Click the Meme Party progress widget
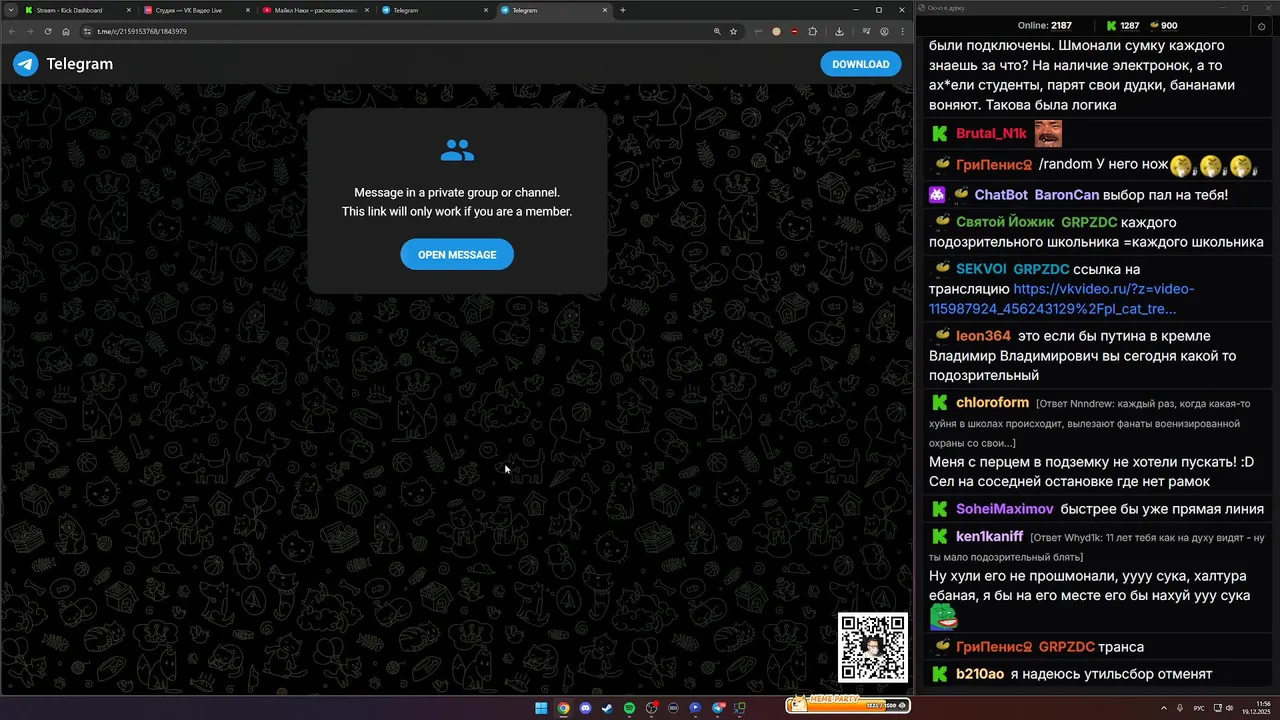1280x720 pixels. coord(847,704)
